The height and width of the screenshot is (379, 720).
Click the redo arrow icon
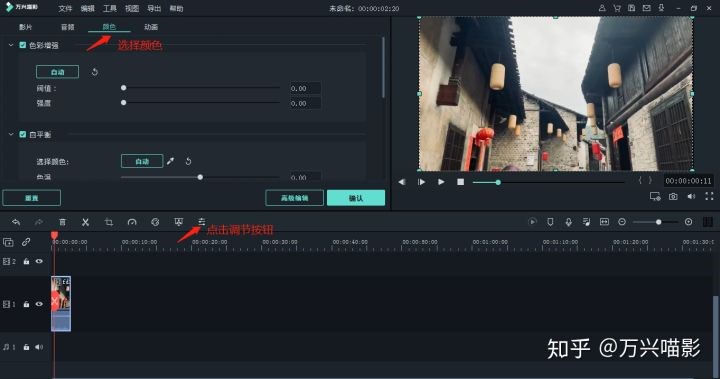pos(39,222)
